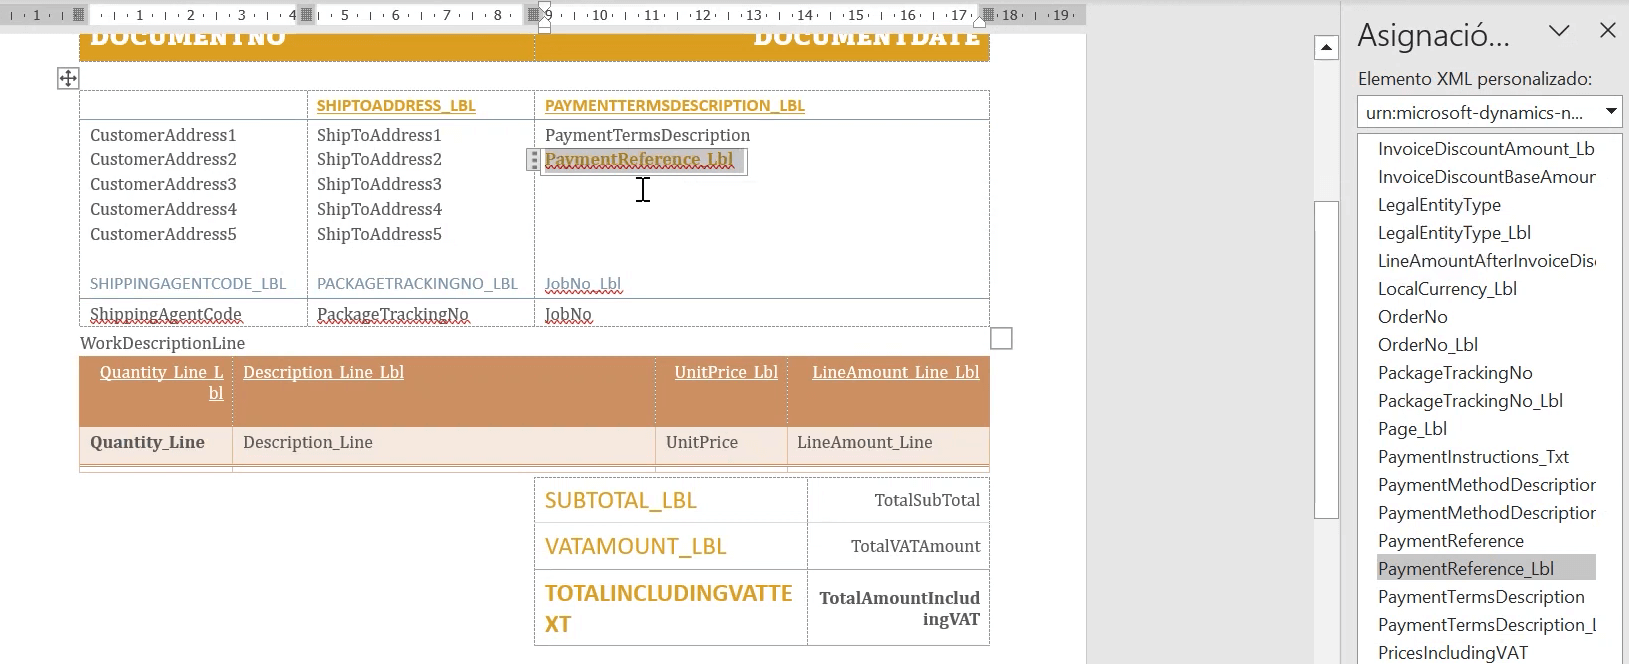Open the XML mapping pane options chevron
The width and height of the screenshot is (1629, 664).
1558,31
